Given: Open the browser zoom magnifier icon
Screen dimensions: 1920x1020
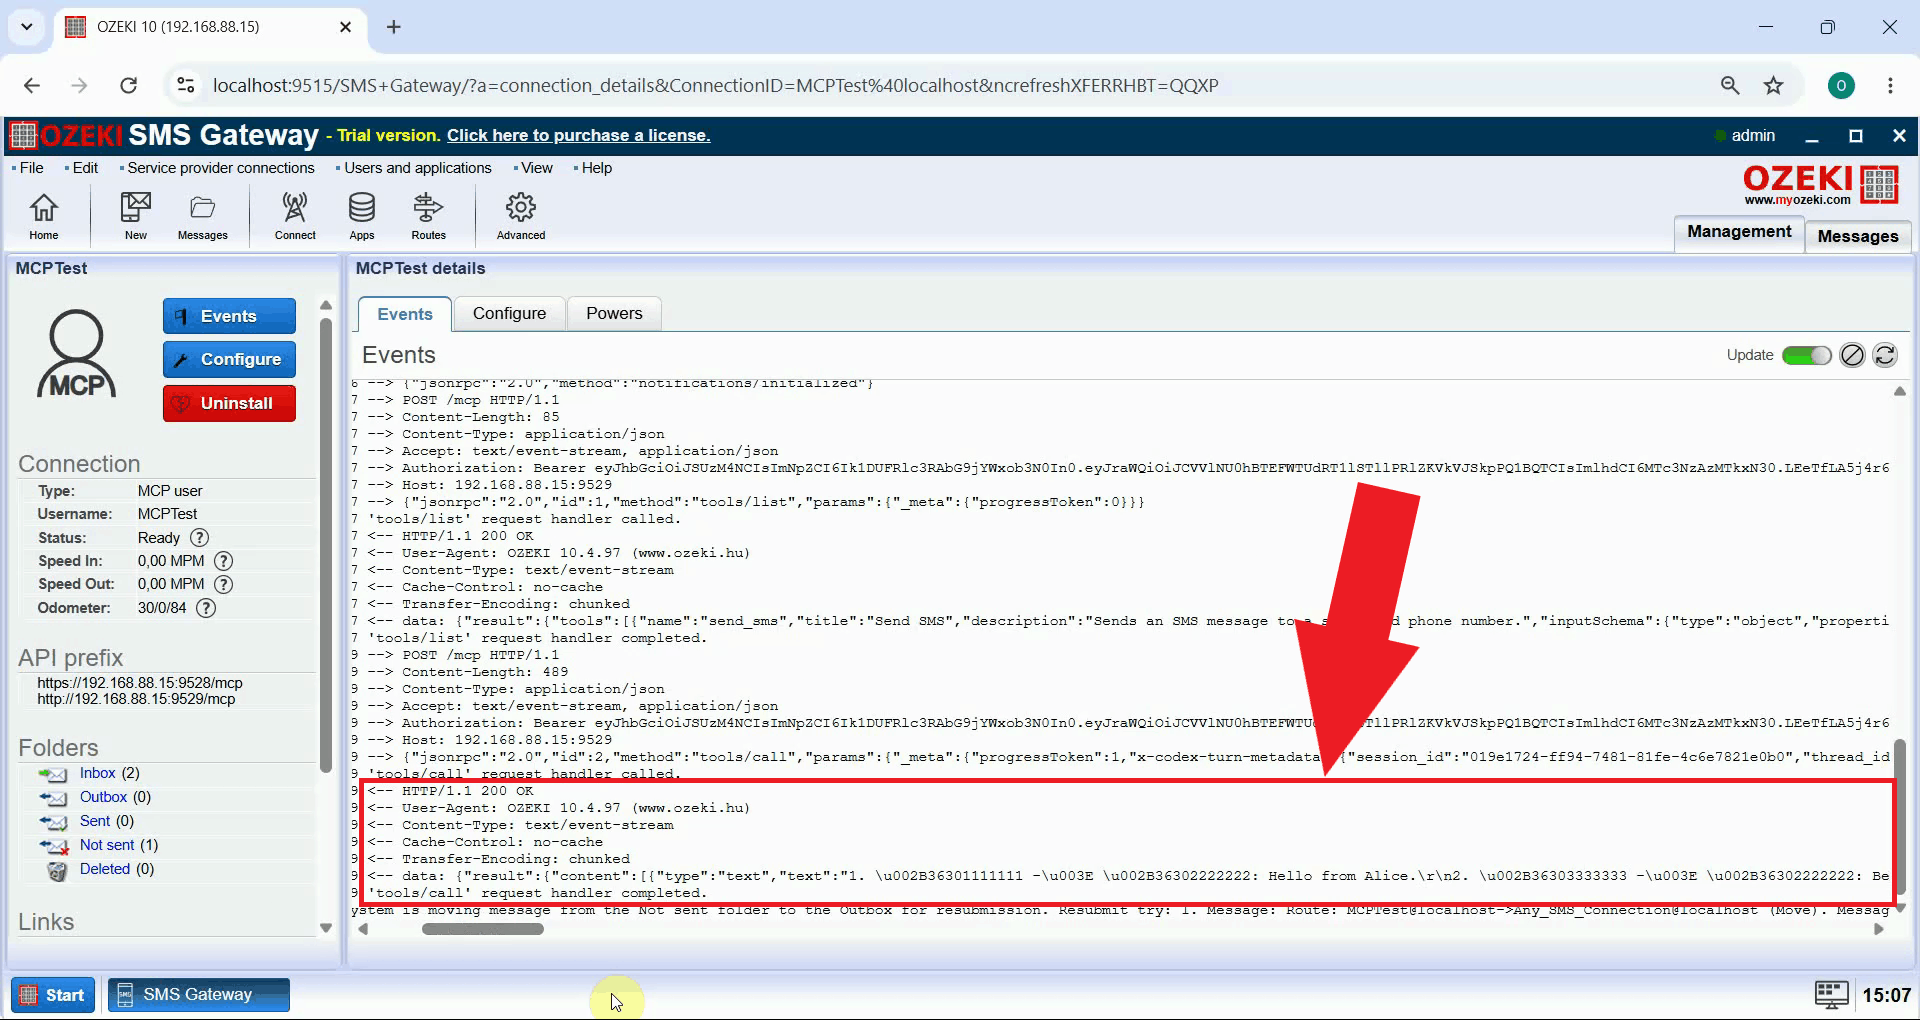Looking at the screenshot, I should (1730, 85).
